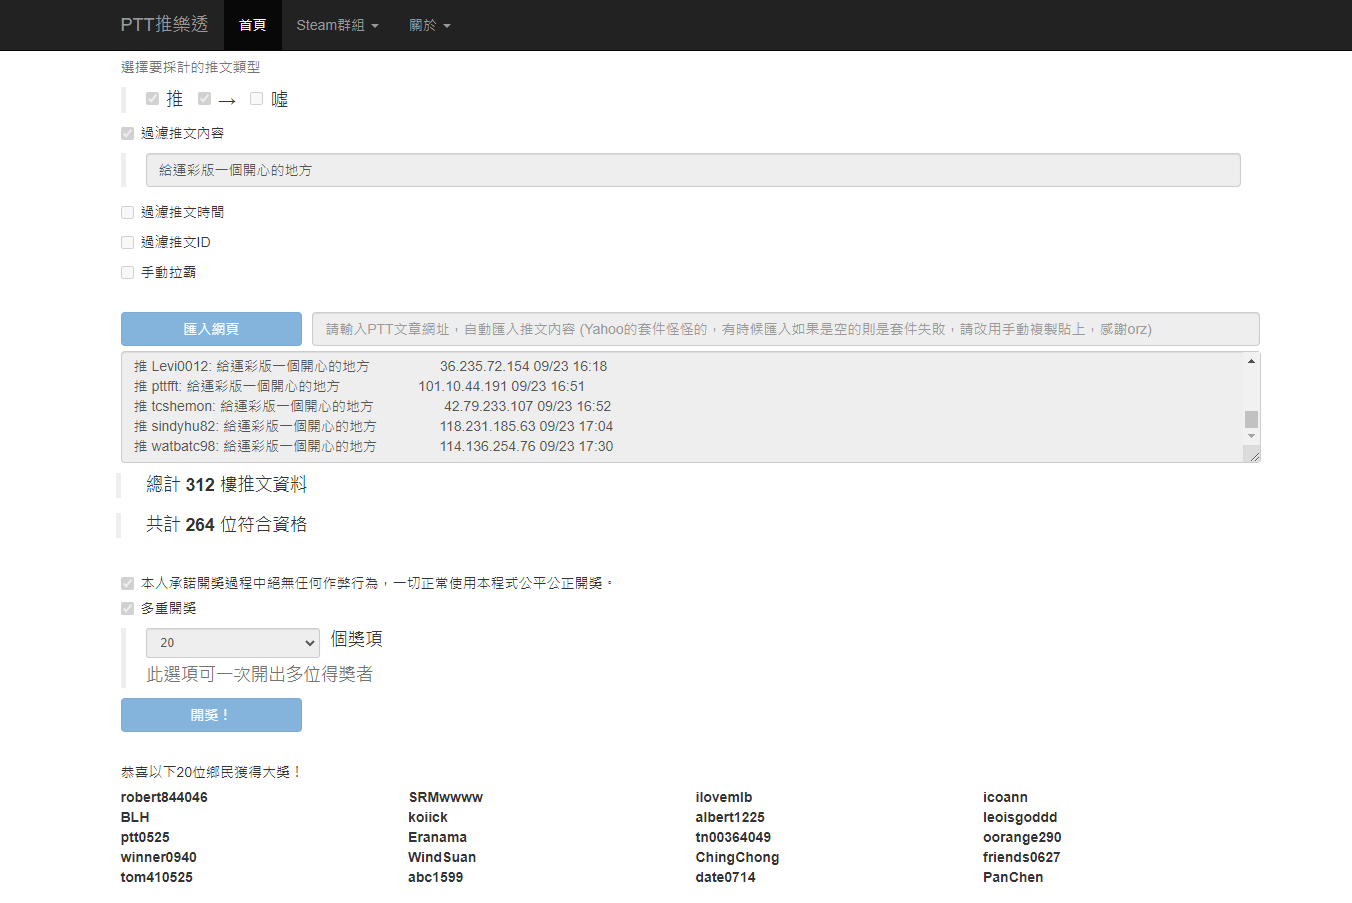Toggle the → arrow checkbox
Viewport: 1352px width, 903px height.
(204, 98)
